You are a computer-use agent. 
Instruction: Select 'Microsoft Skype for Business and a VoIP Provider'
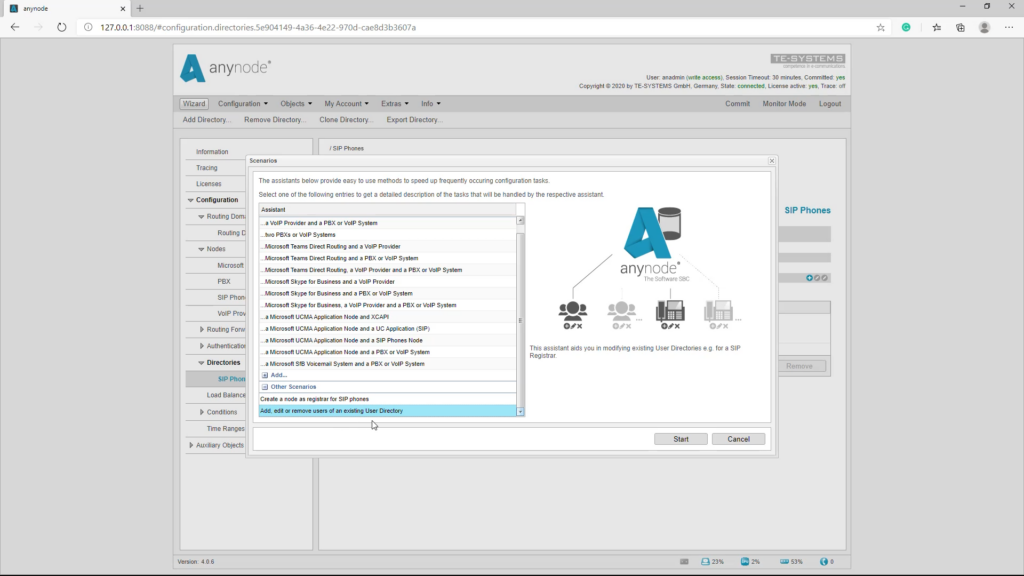(387, 281)
